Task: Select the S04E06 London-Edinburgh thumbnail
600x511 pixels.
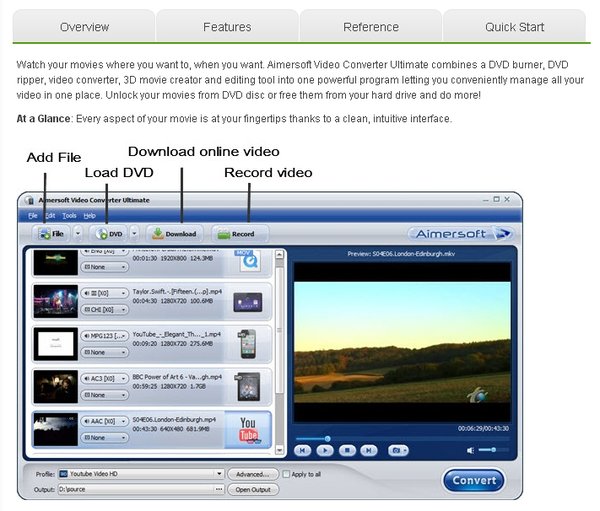Action: [55, 429]
